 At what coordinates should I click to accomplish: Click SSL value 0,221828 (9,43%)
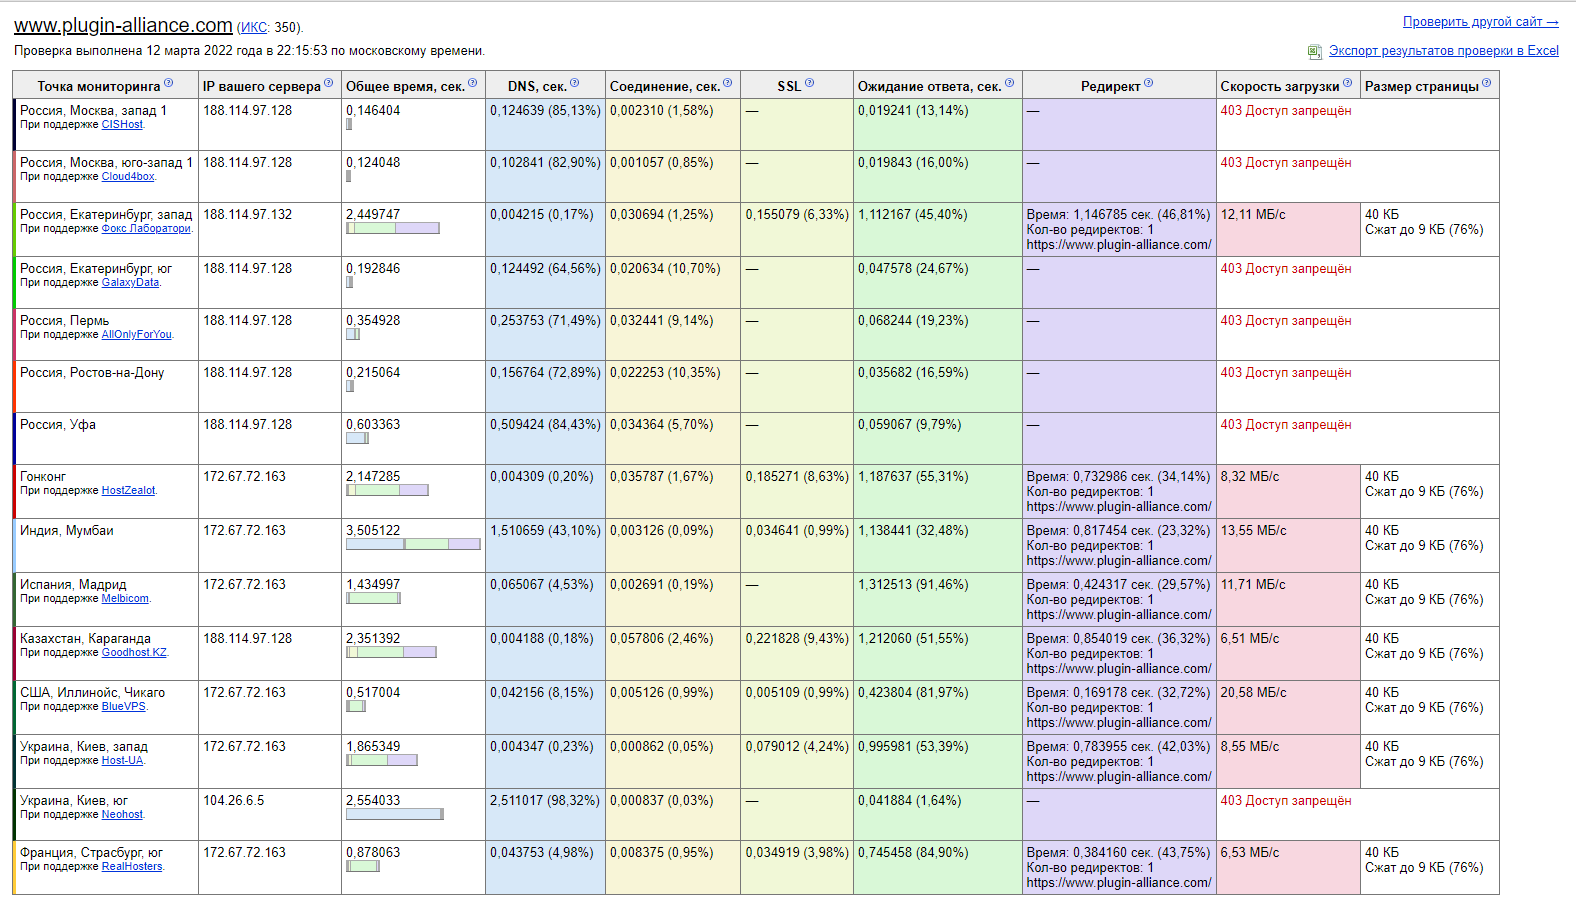(797, 638)
